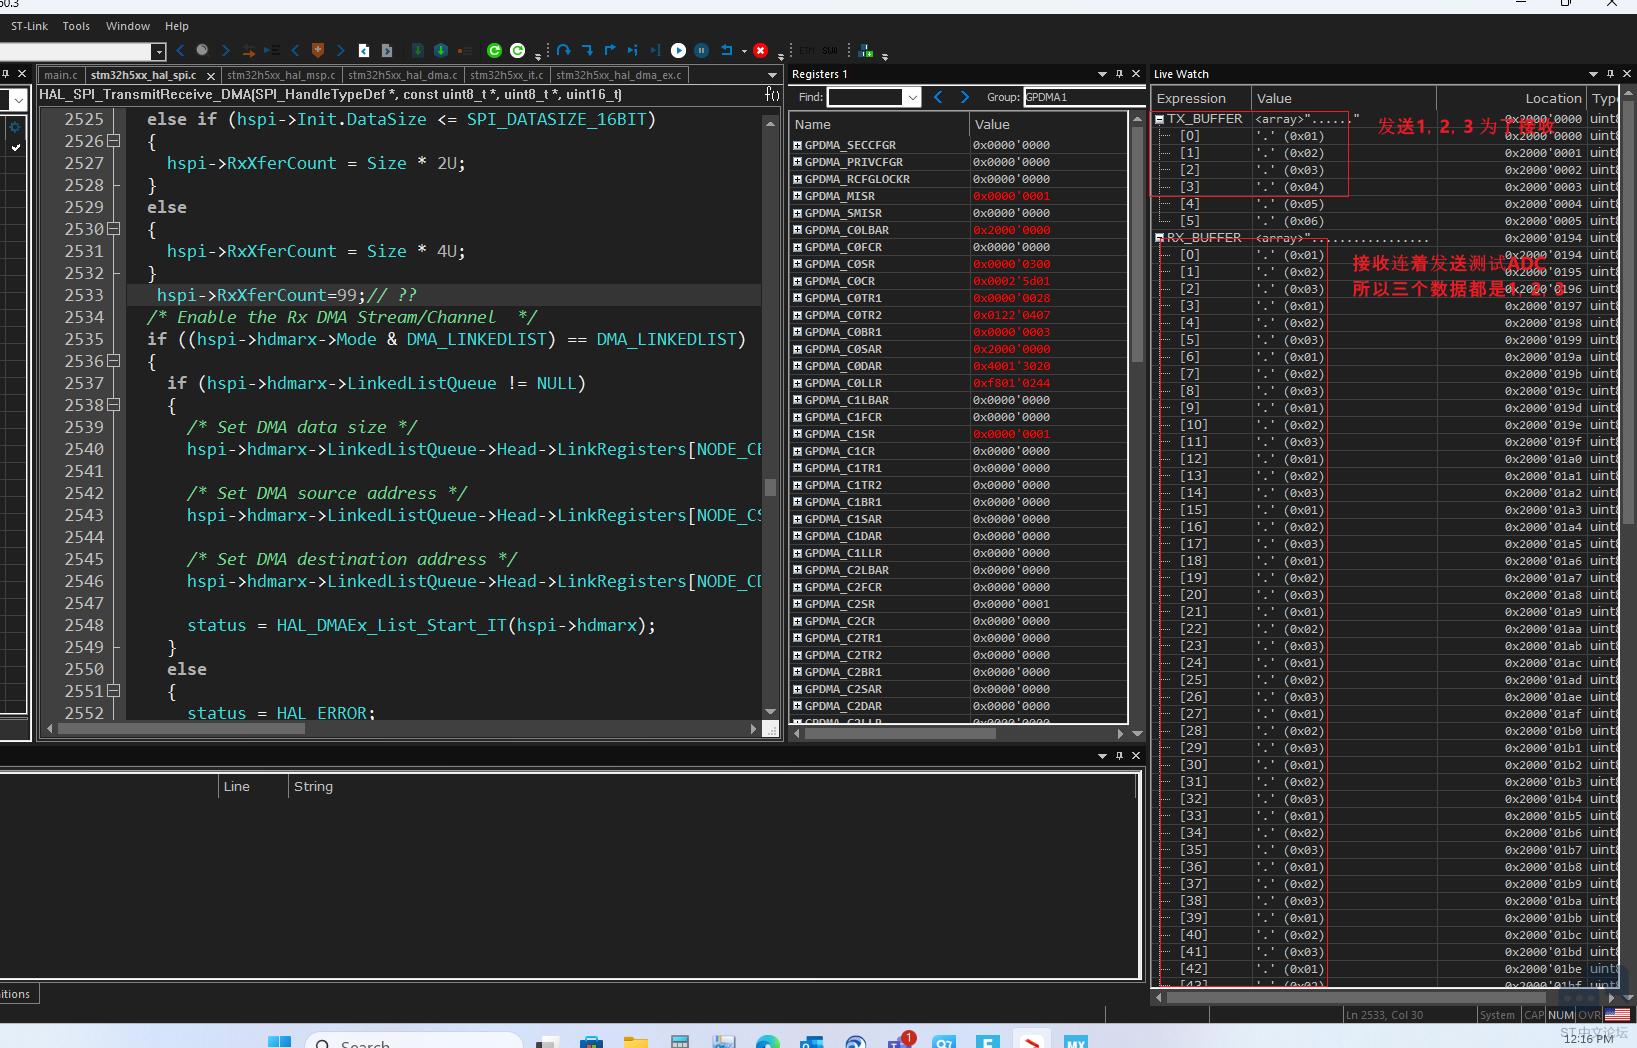Open File Explorer from the taskbar
The width and height of the screenshot is (1637, 1048).
(x=635, y=1043)
